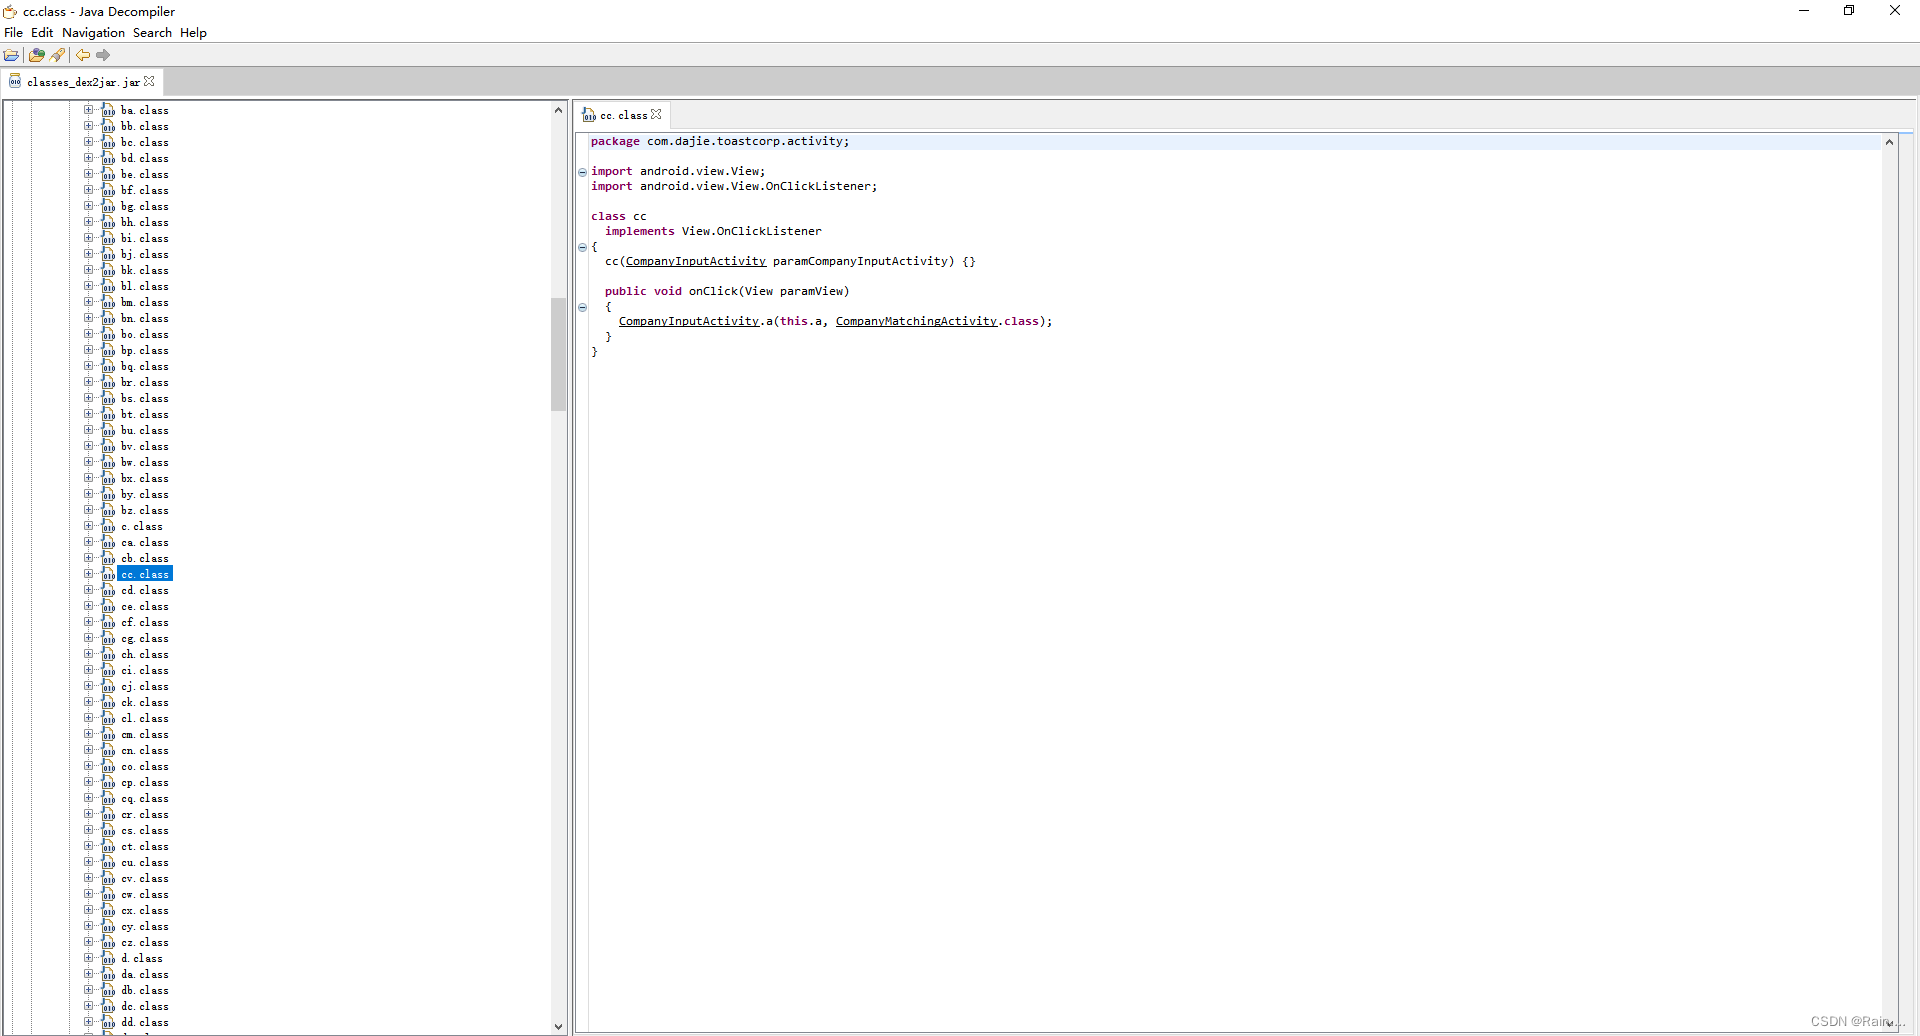
Task: Select bc.class in the tree
Action: coord(145,142)
